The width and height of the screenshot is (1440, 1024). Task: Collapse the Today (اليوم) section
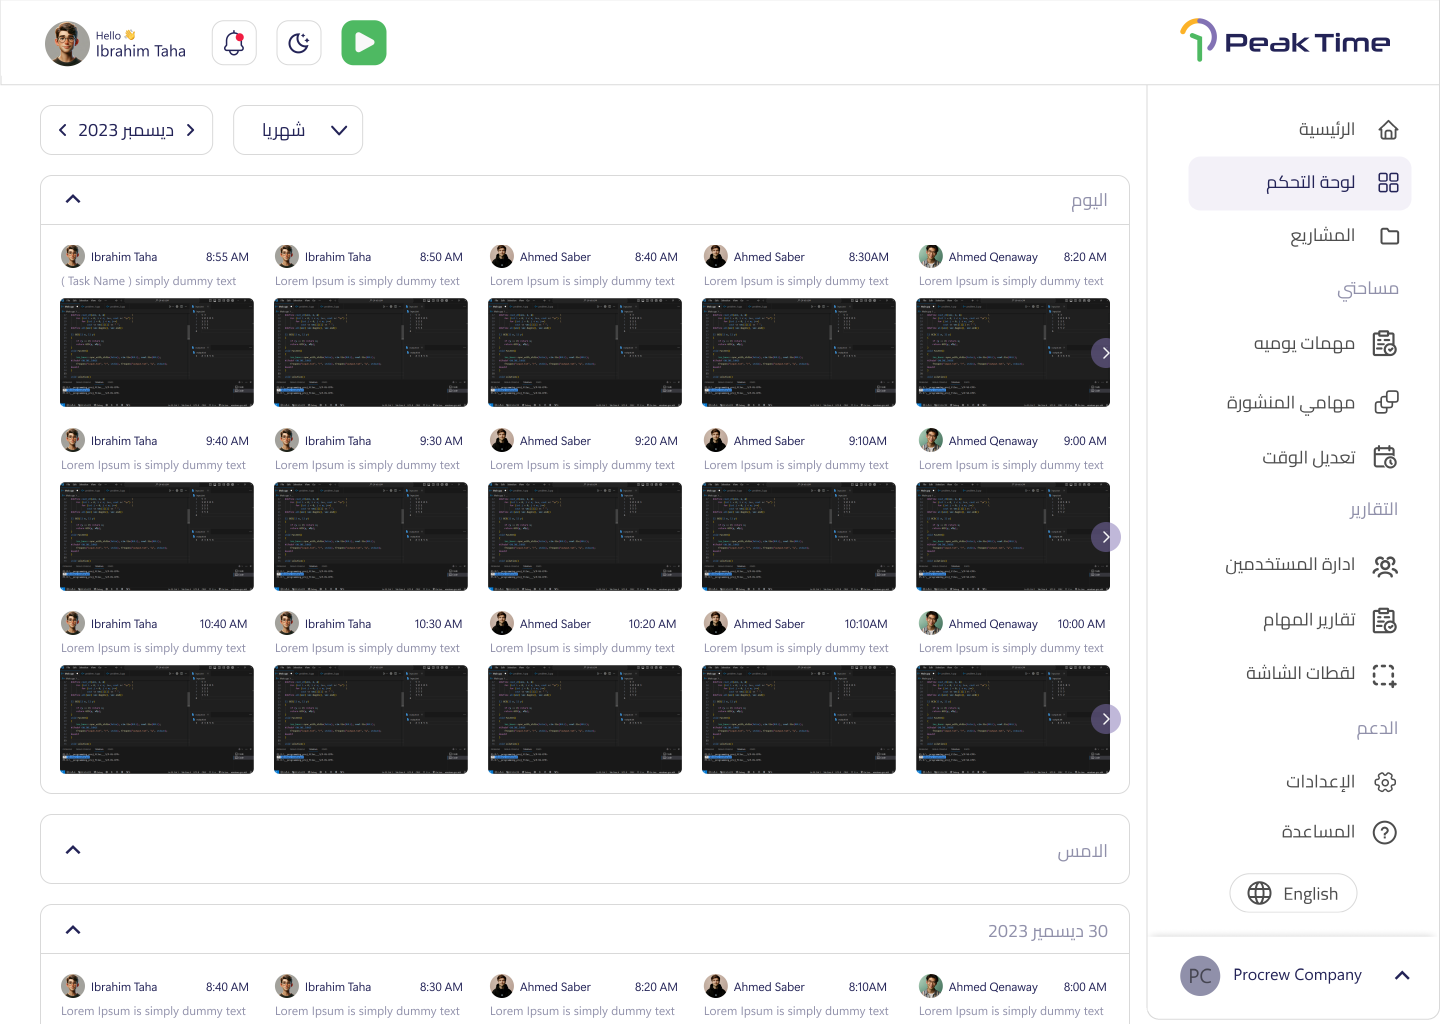73,199
